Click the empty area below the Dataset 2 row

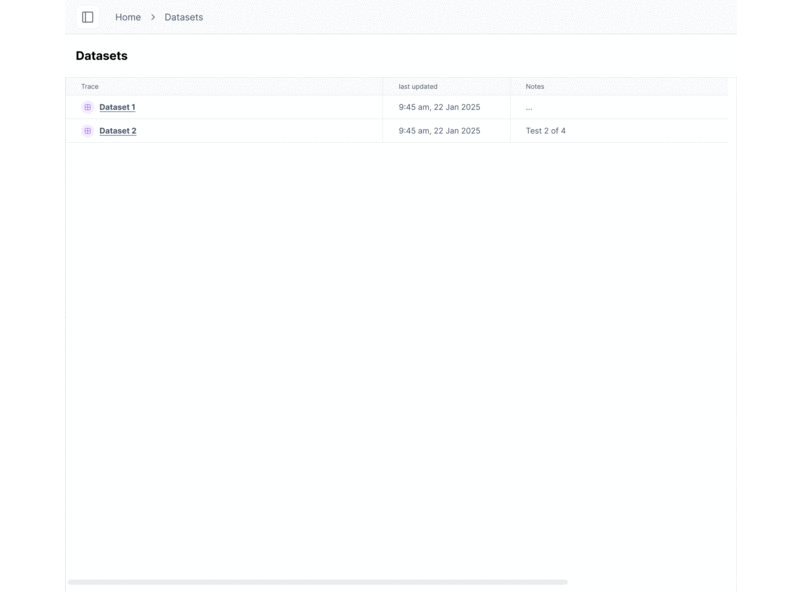(400, 350)
